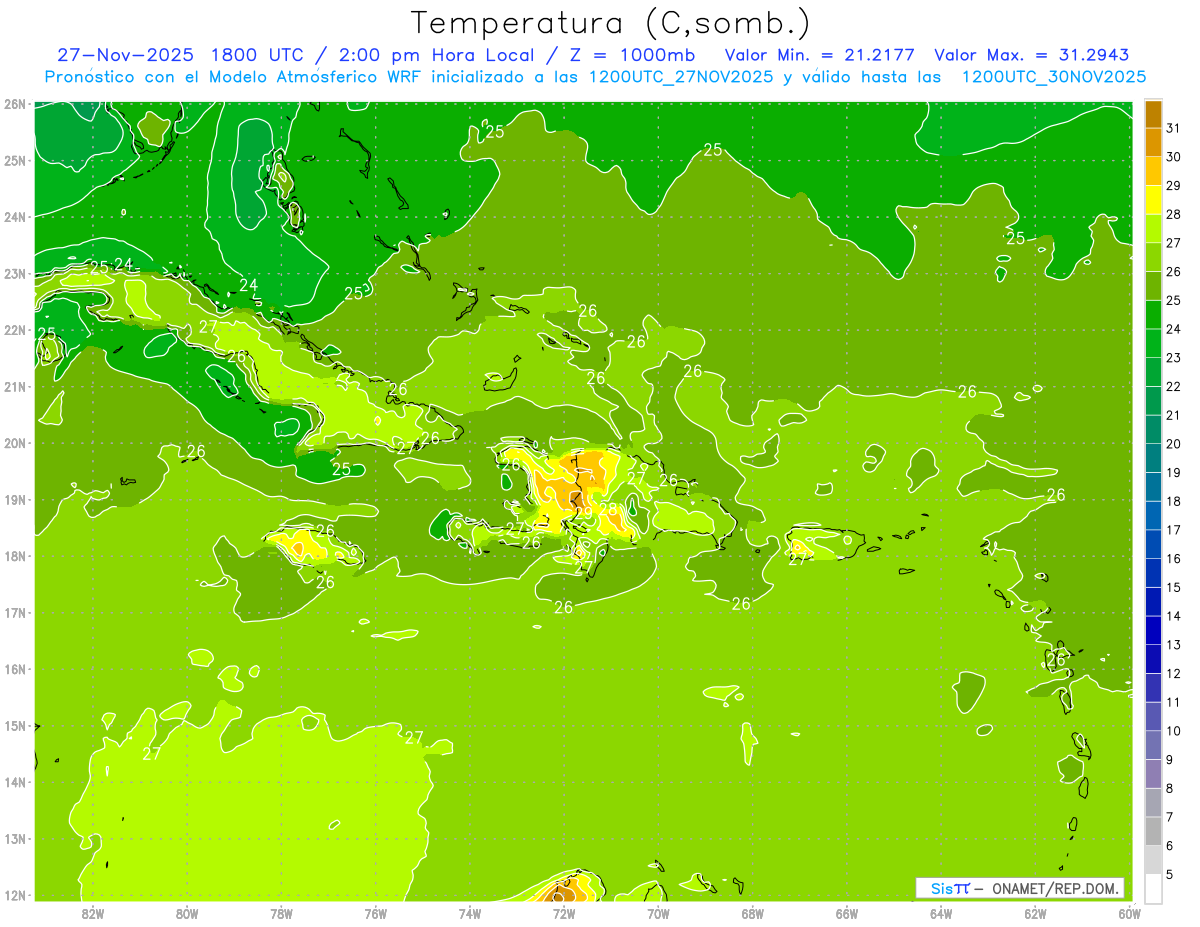Click the "15N" latitude axis label
This screenshot has height=927, width=1200.
[x=14, y=726]
